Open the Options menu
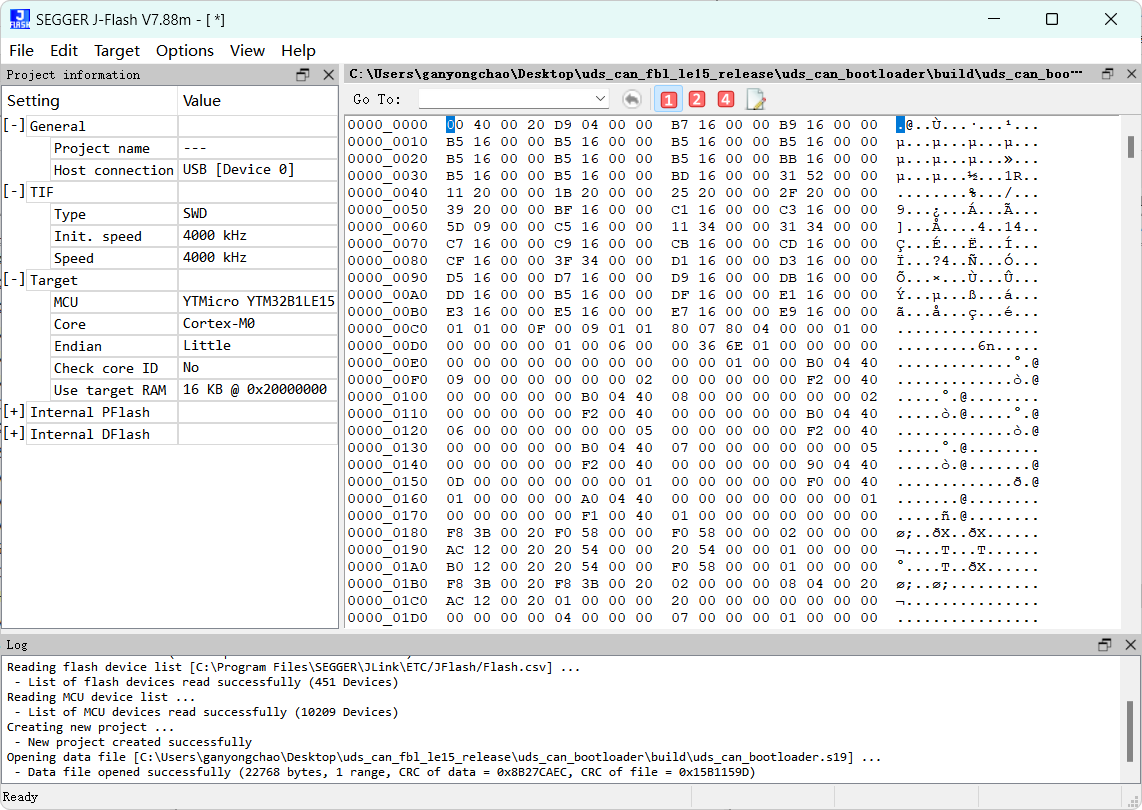The height and width of the screenshot is (810, 1142). click(x=185, y=50)
